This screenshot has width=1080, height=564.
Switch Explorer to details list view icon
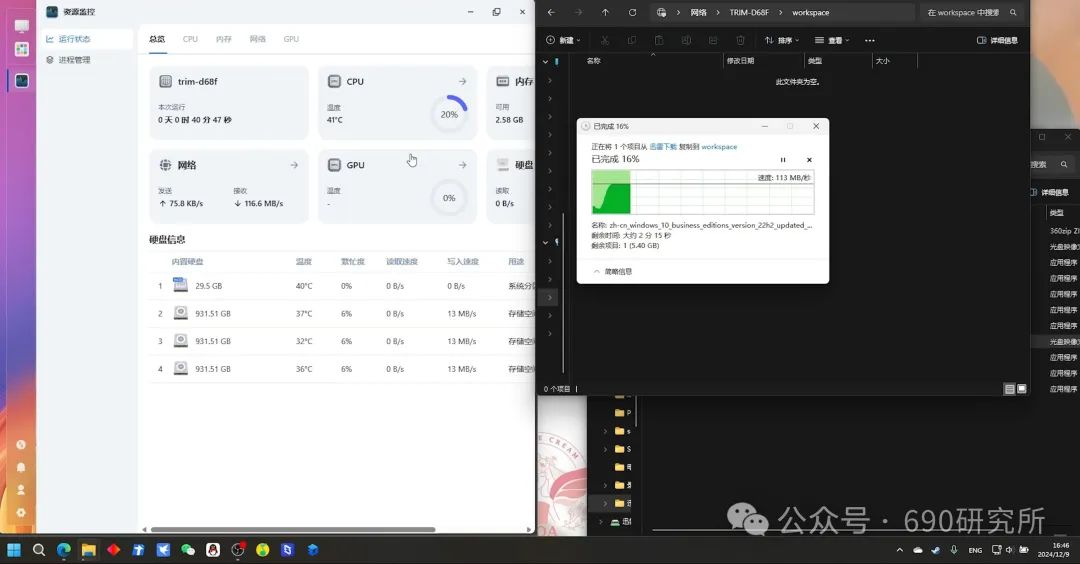pos(1009,389)
